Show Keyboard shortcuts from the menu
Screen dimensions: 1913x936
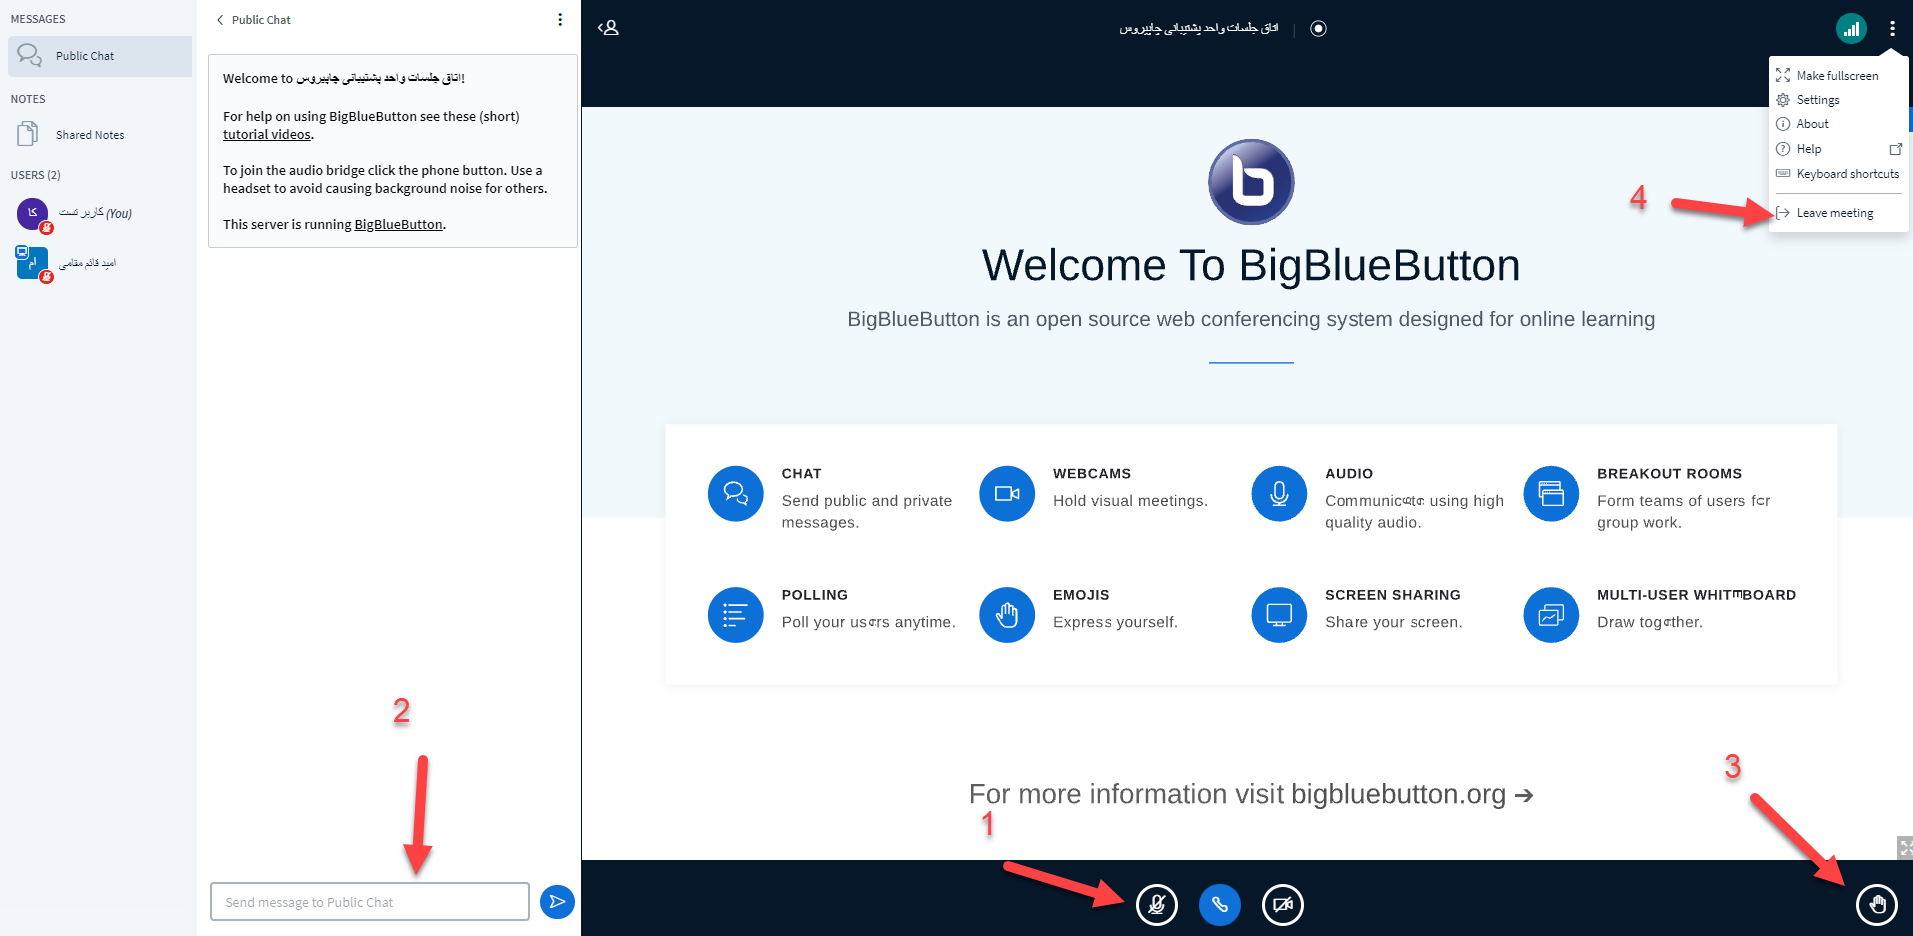pos(1838,174)
